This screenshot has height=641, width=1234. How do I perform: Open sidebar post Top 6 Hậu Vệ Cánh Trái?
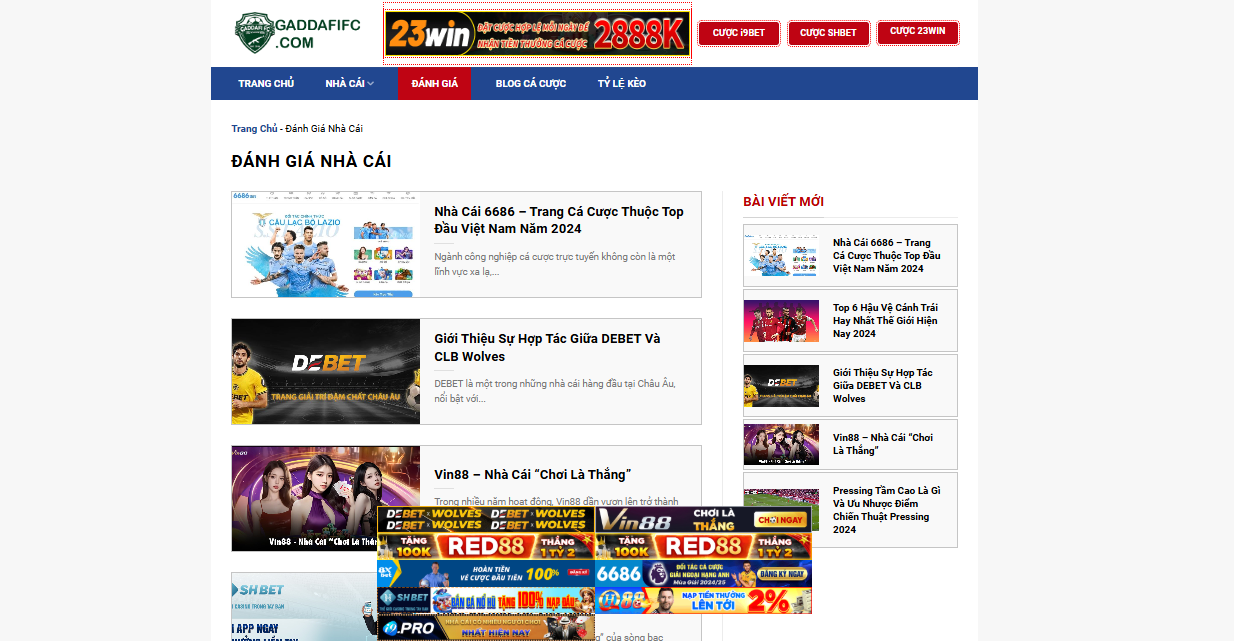[x=886, y=321]
